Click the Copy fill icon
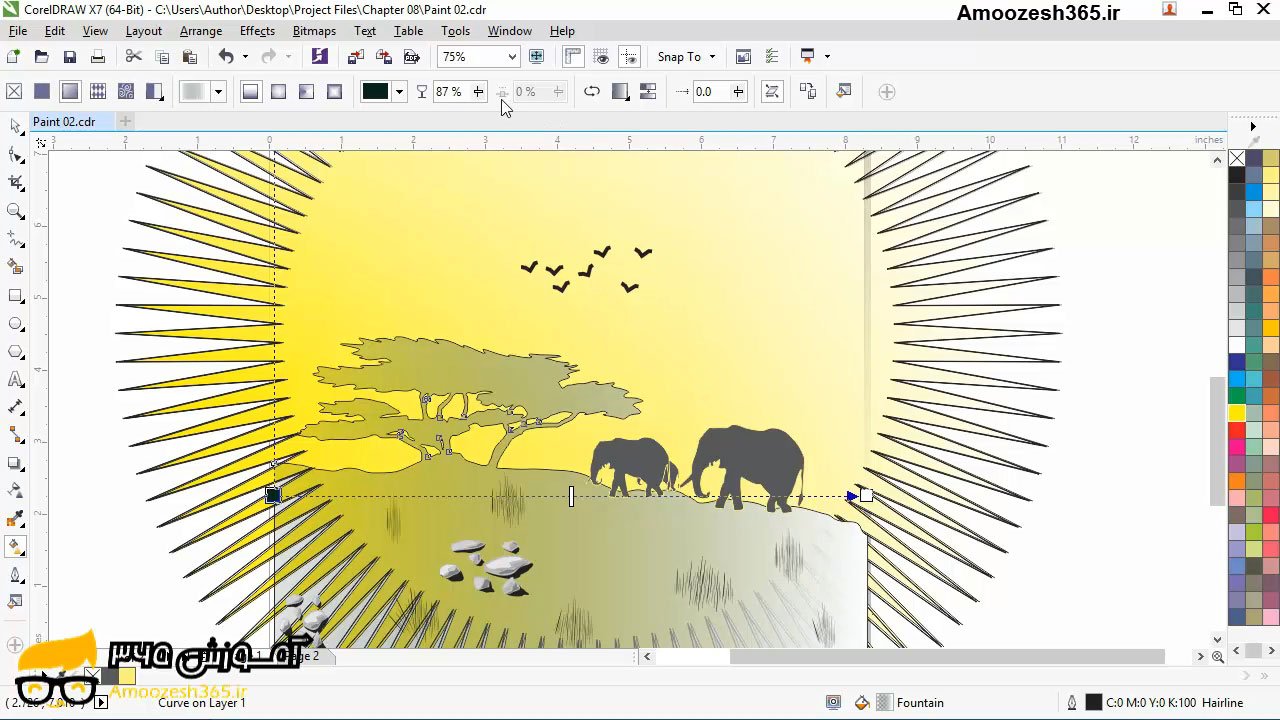1280x720 pixels. click(808, 92)
